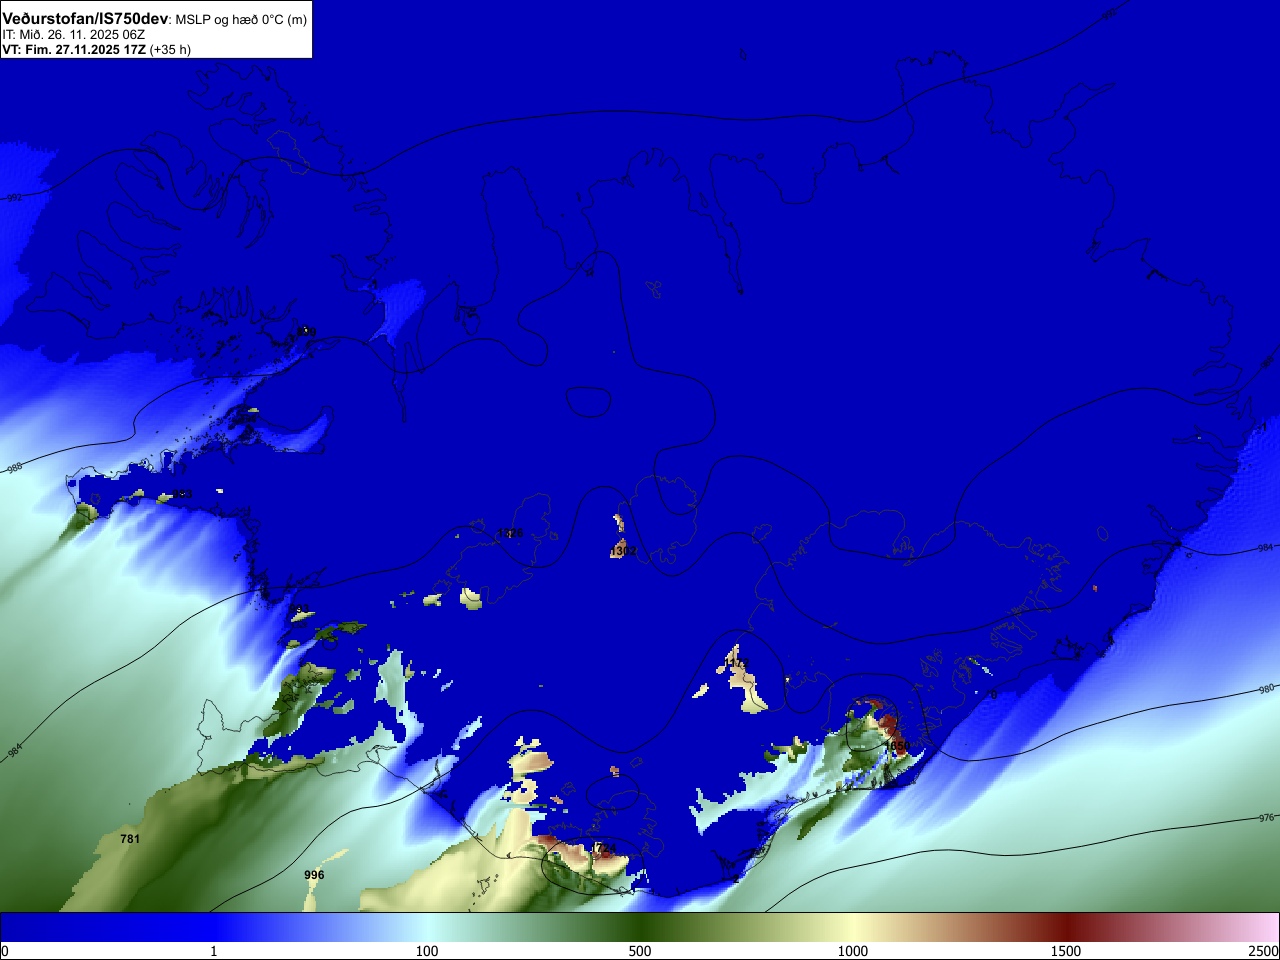Click the 1 label on the color scale
The width and height of the screenshot is (1280, 960).
pyautogui.click(x=213, y=951)
